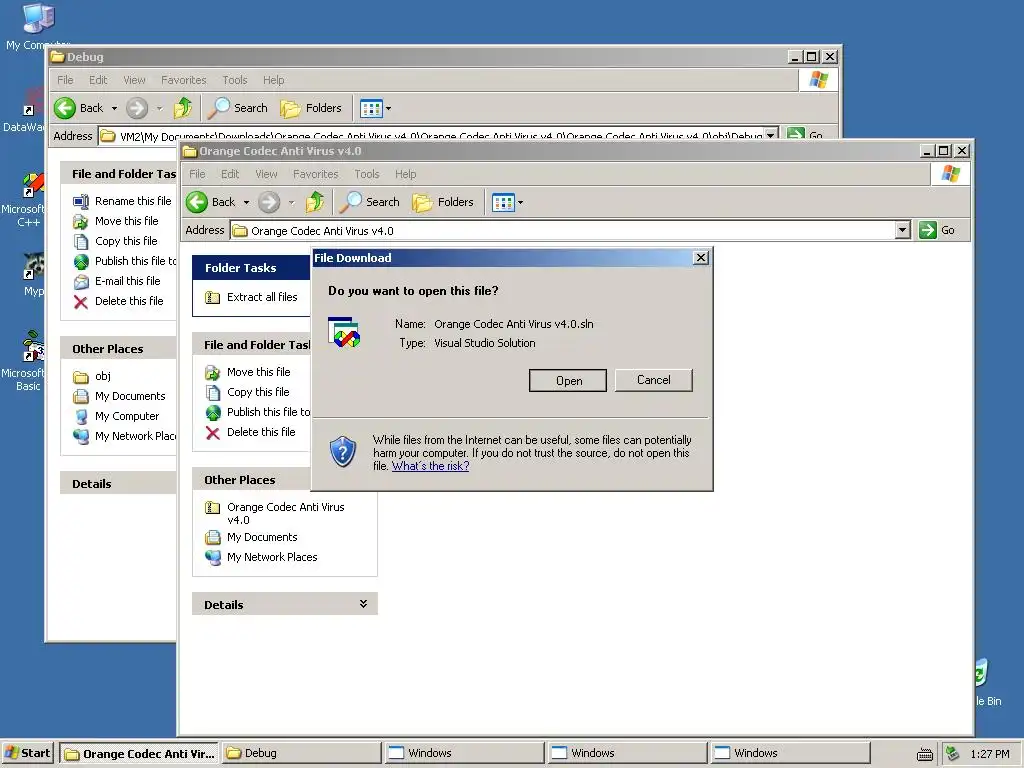The height and width of the screenshot is (768, 1024).
Task: Open My Network Places in Orange Codec window
Action: click(261, 557)
